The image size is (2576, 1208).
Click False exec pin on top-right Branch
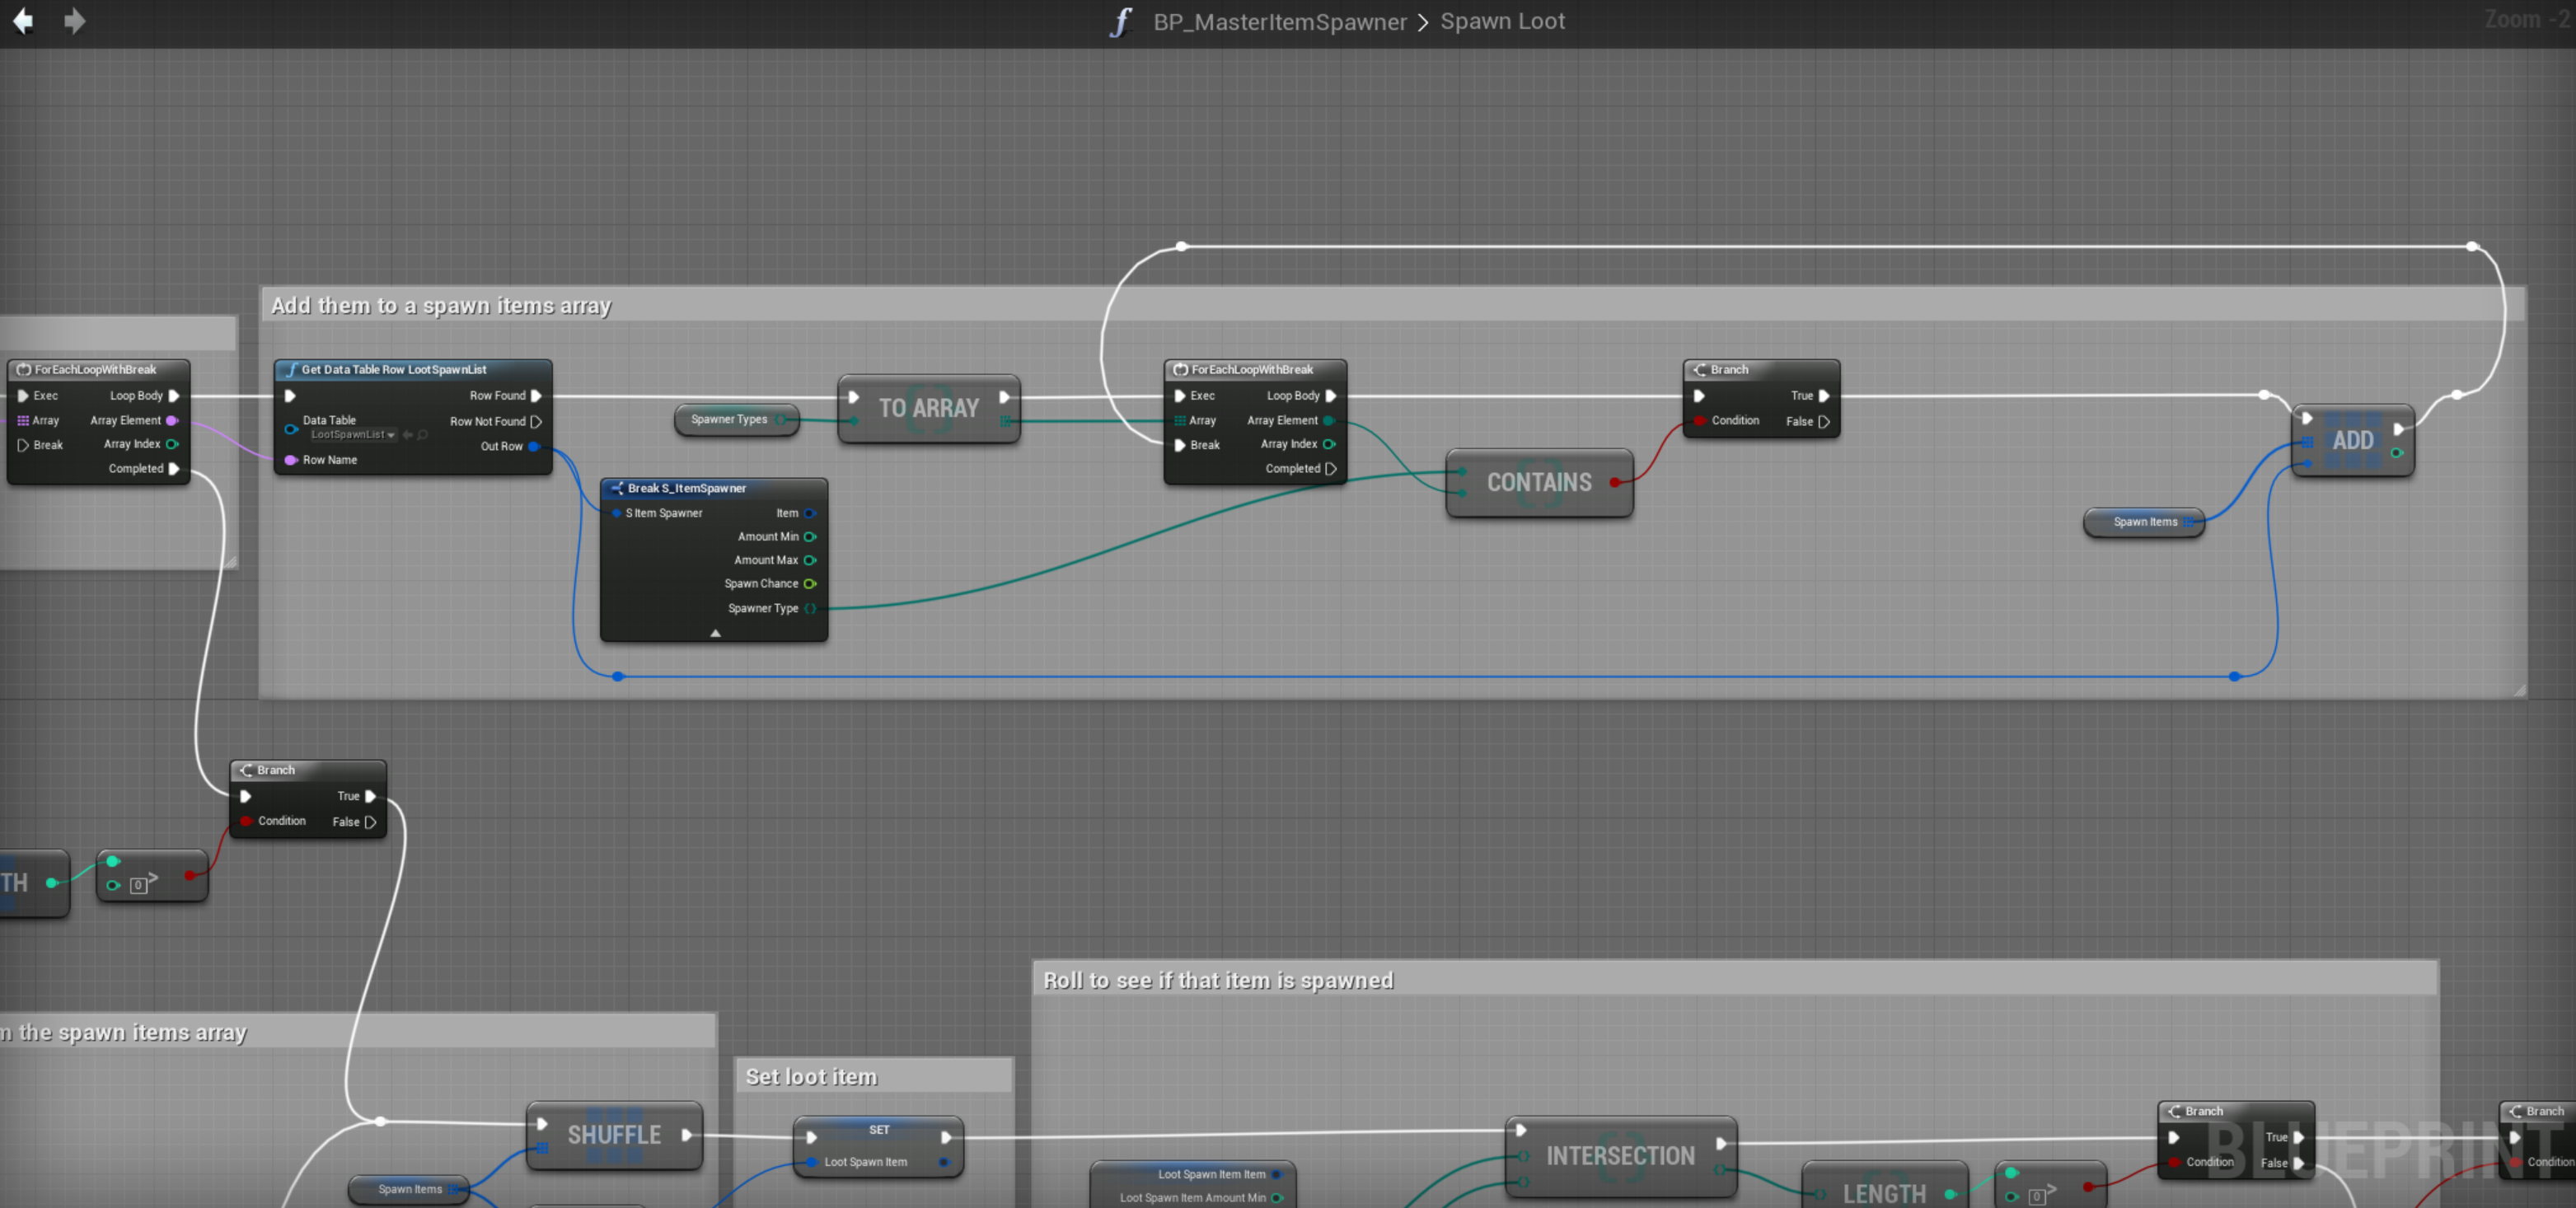point(1823,422)
